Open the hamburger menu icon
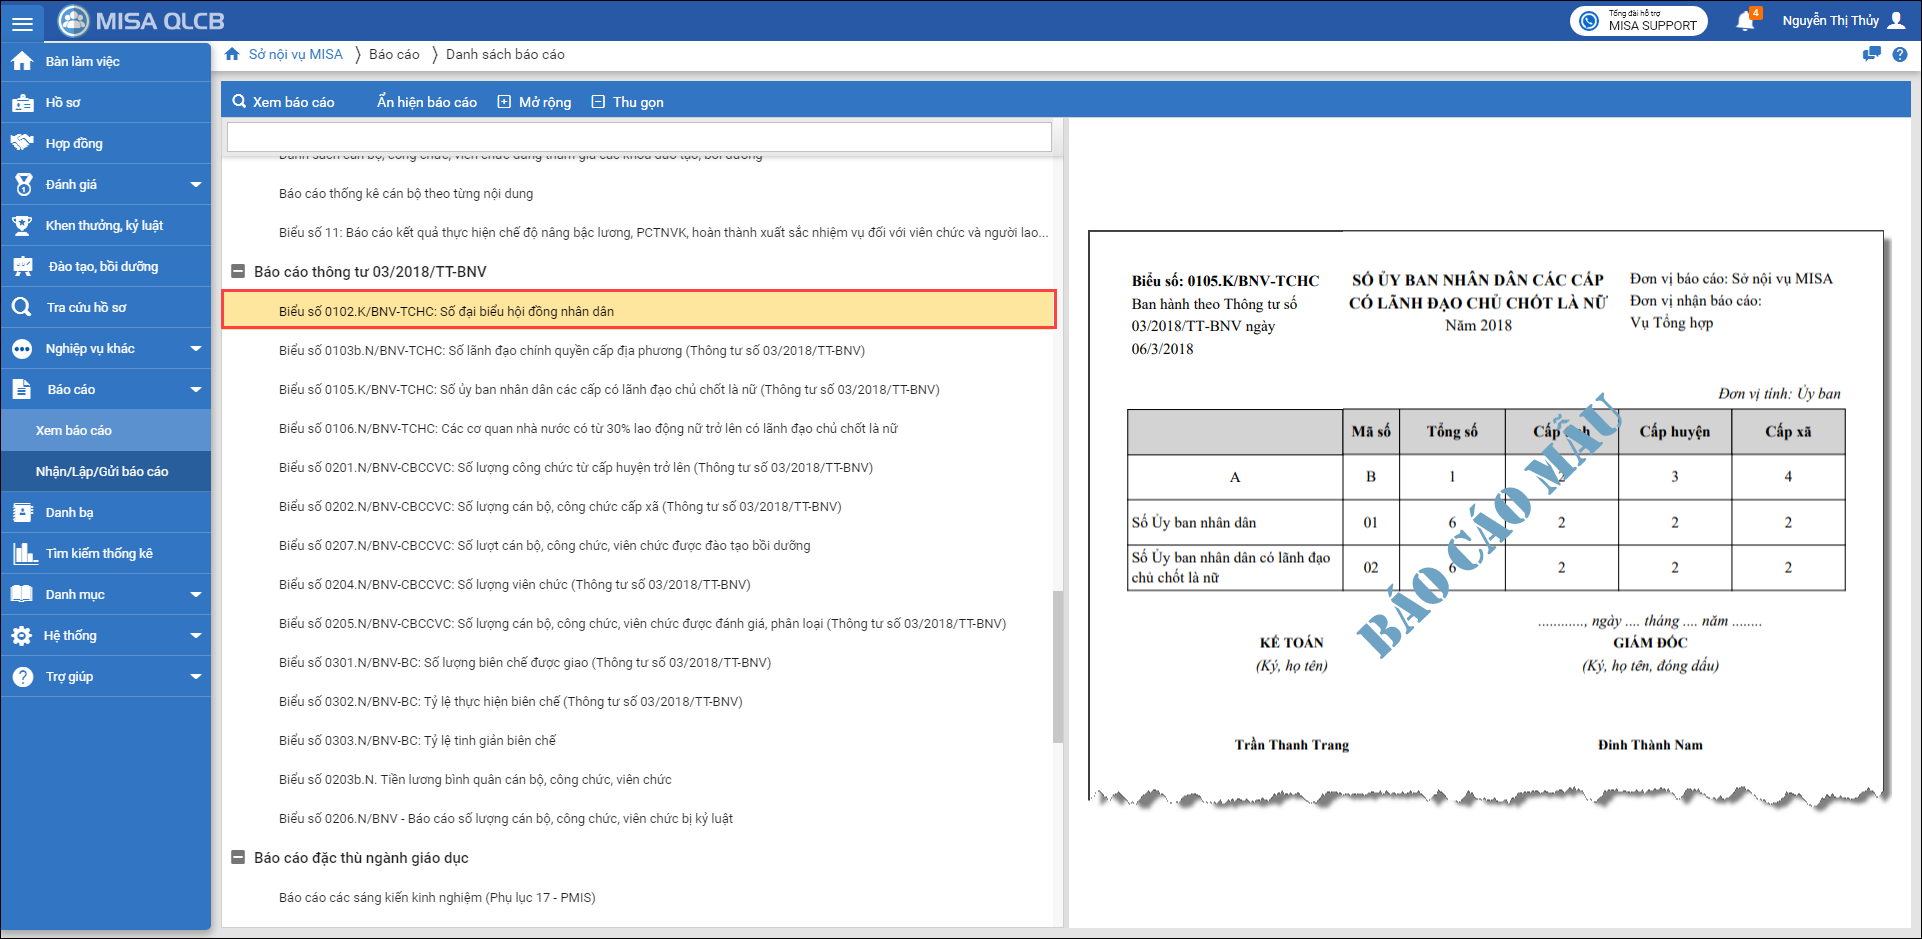 click(x=22, y=22)
